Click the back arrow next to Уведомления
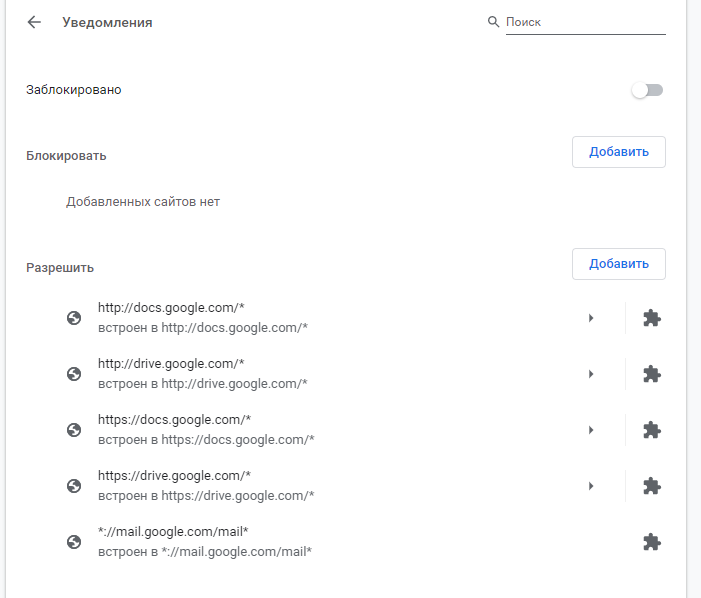Image resolution: width=701 pixels, height=598 pixels. pyautogui.click(x=35, y=22)
